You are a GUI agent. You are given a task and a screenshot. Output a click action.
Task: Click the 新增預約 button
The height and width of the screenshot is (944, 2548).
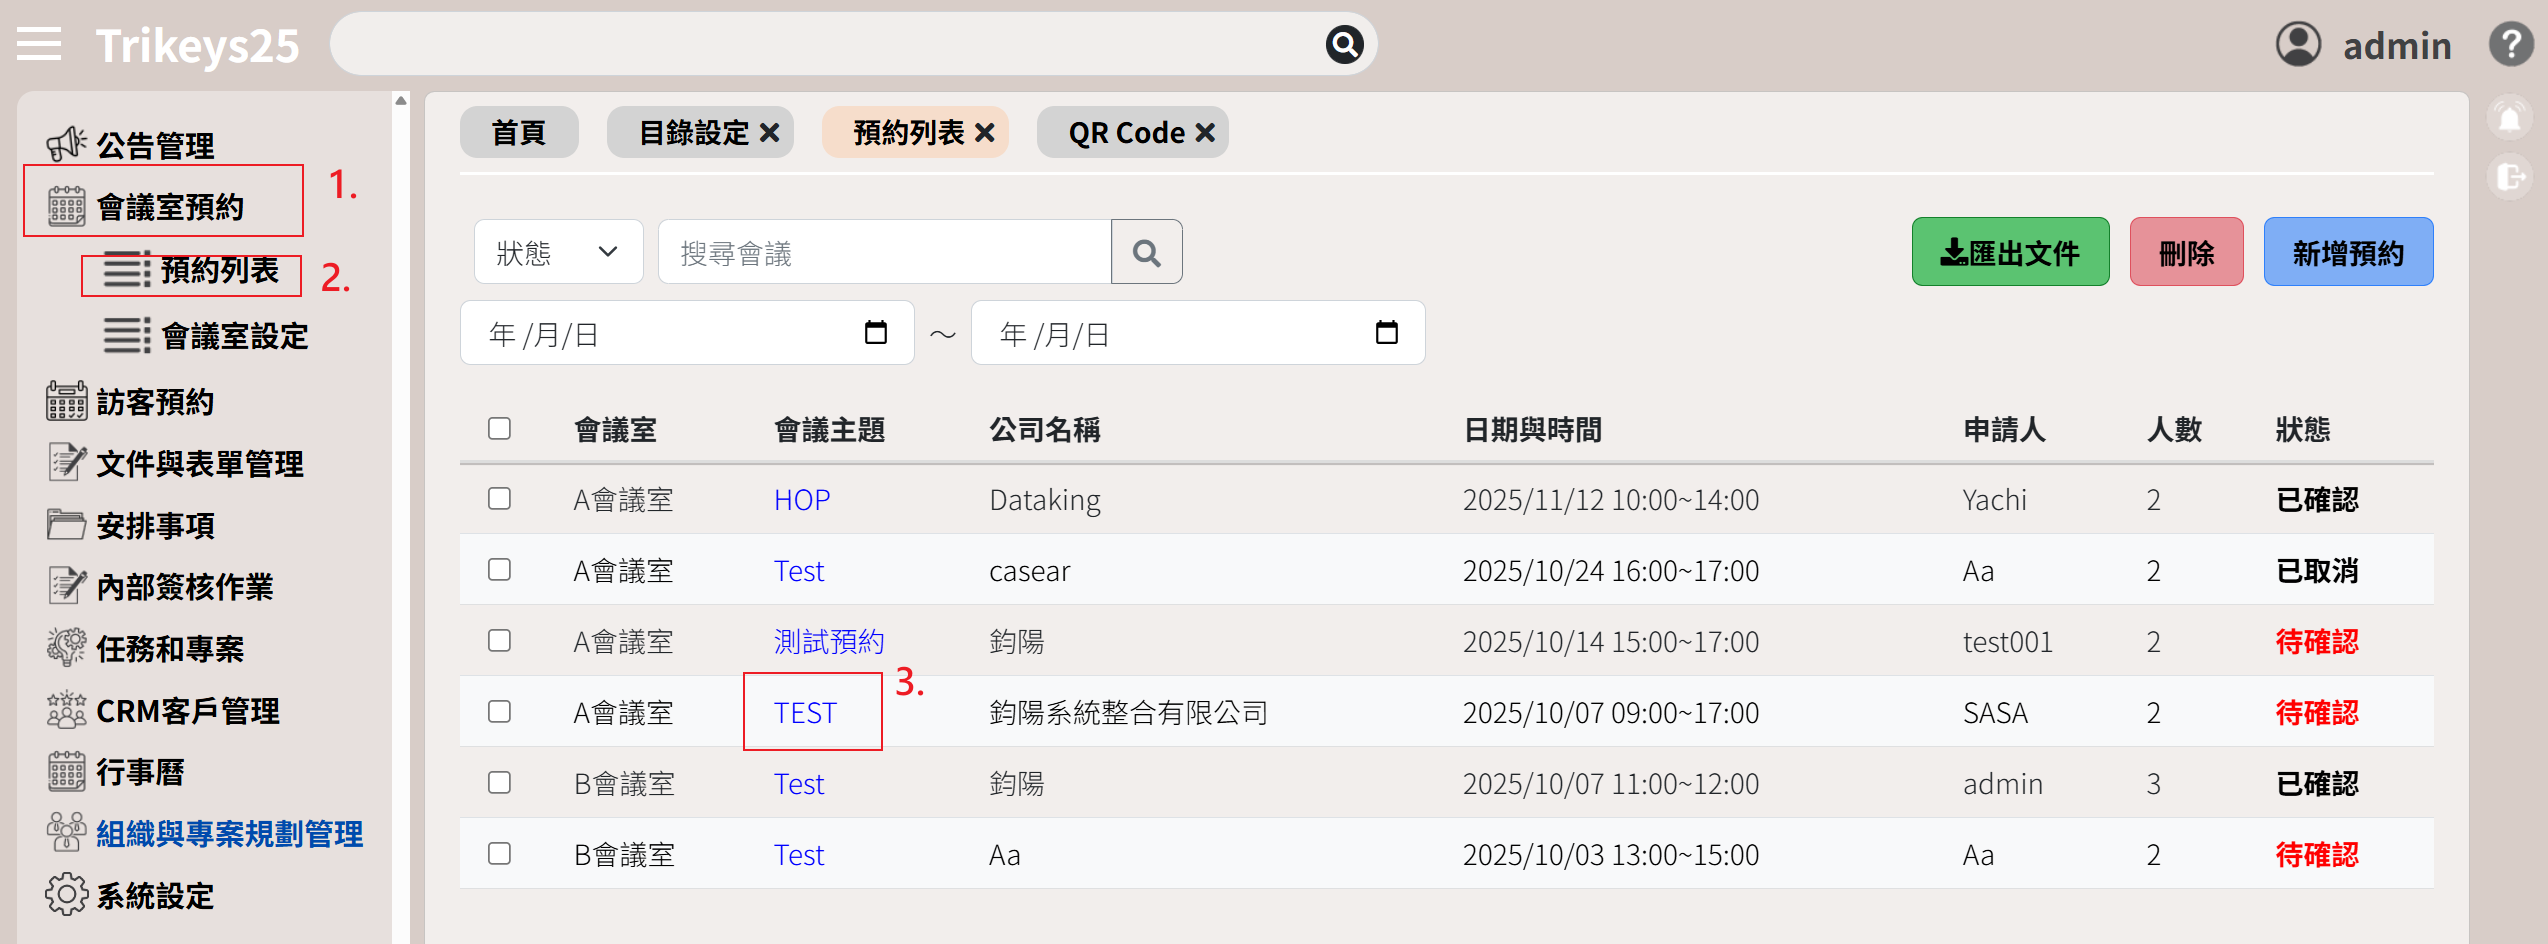(2347, 253)
